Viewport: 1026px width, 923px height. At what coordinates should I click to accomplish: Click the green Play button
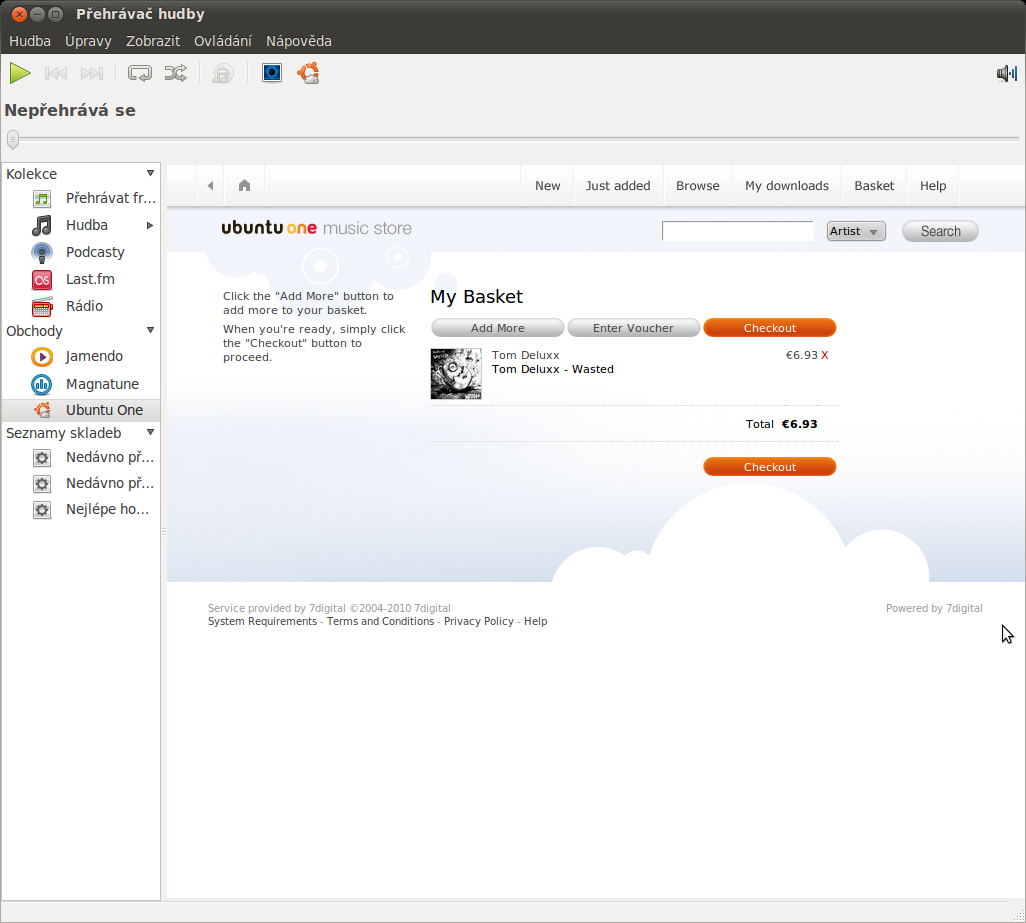pos(20,73)
